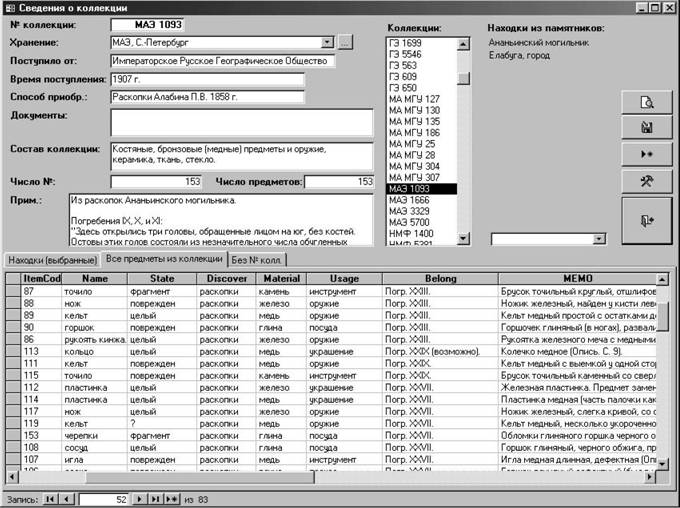Switch to Без № колл. tab
This screenshot has height=508, width=680.
(257, 260)
